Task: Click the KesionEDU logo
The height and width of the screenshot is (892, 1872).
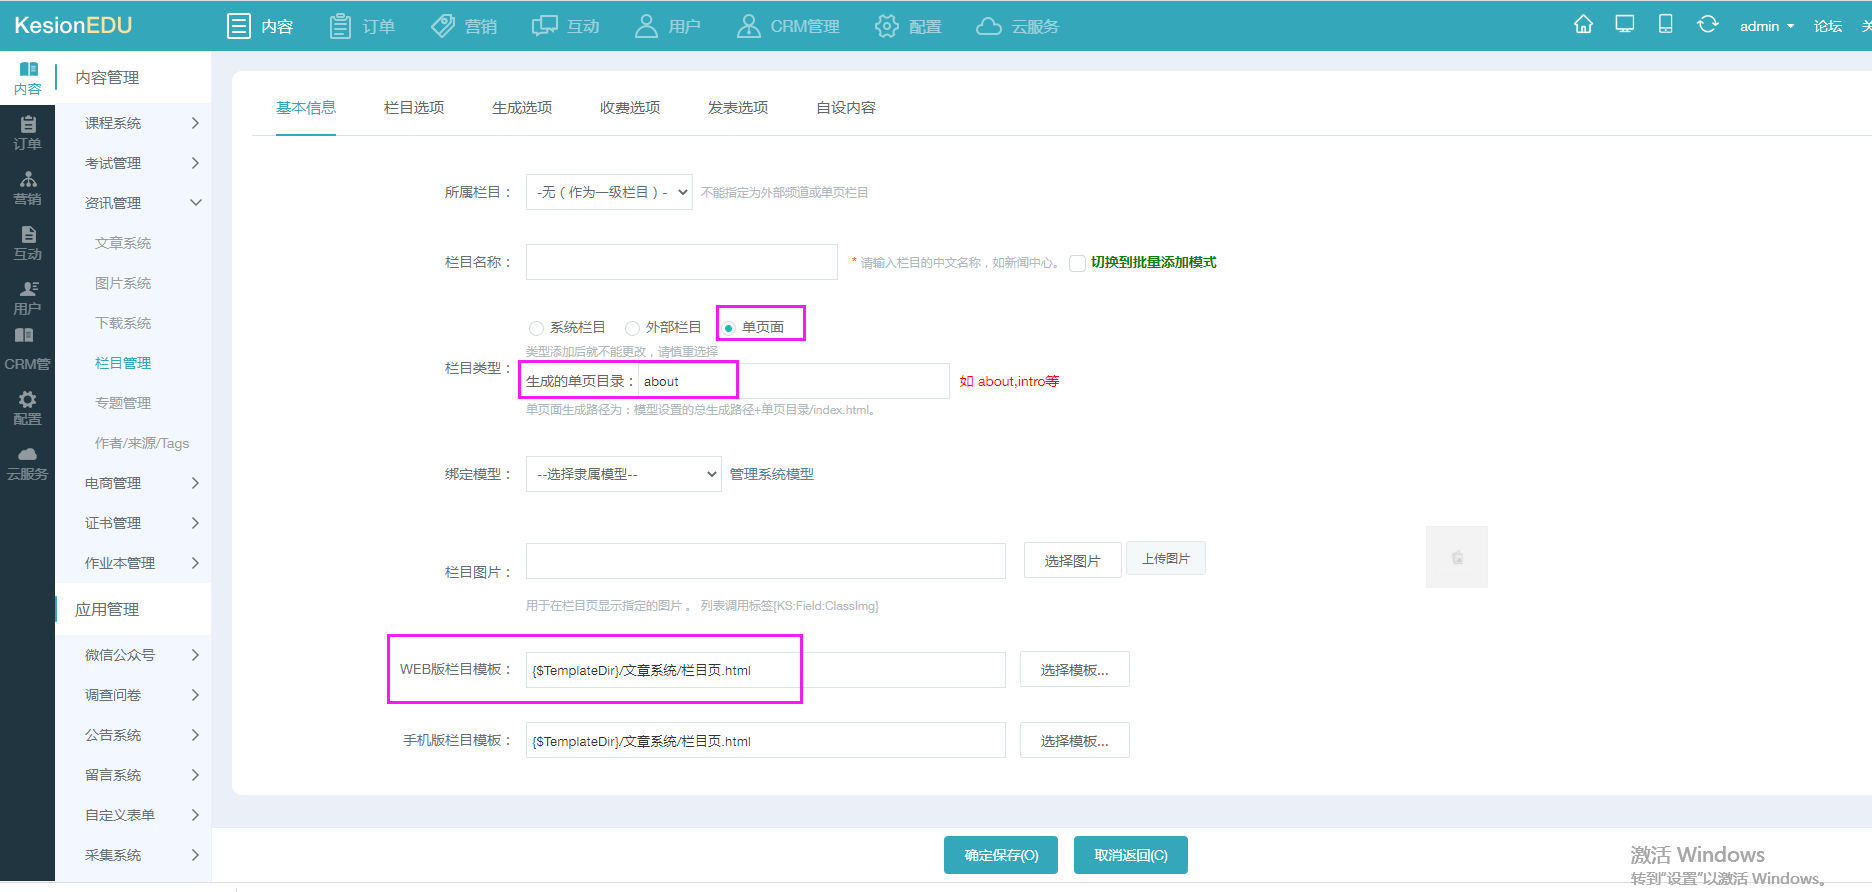Action: point(73,25)
